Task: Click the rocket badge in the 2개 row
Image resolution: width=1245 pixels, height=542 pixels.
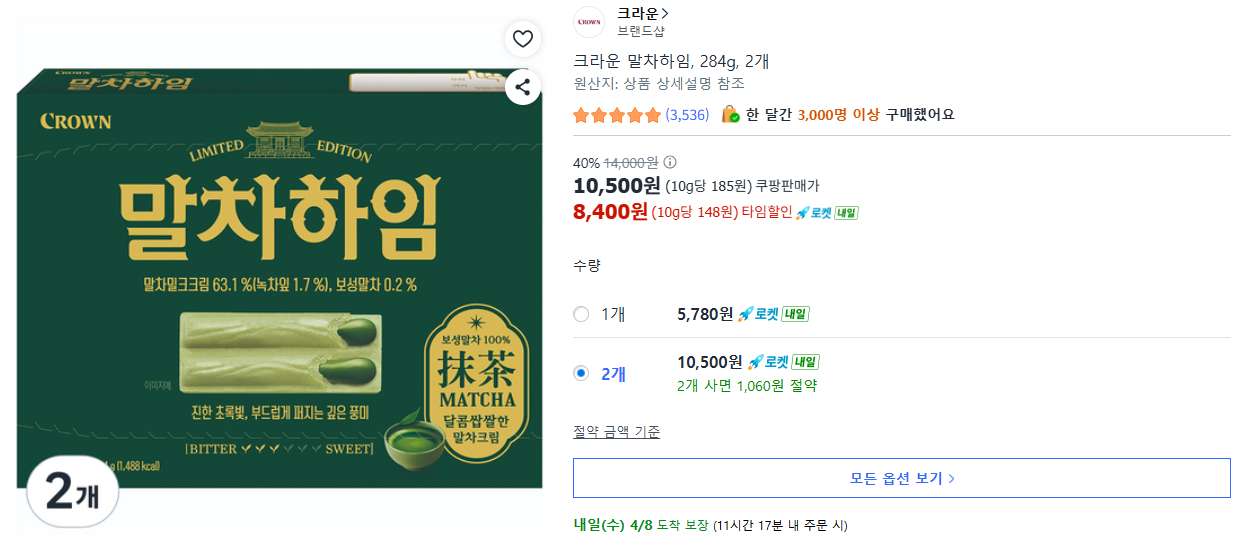Action: coord(782,362)
